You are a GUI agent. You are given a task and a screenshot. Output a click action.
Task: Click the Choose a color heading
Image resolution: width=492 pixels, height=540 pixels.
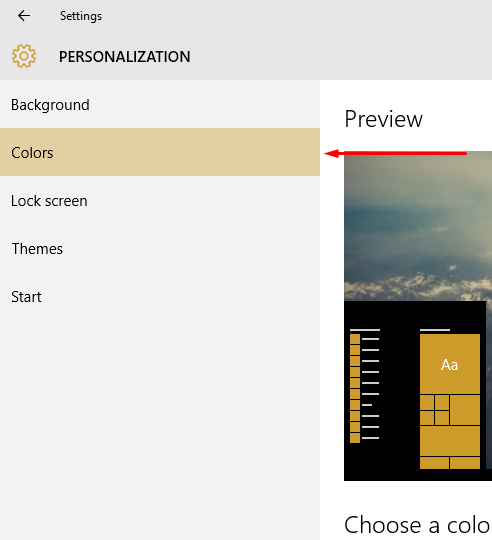[x=418, y=525]
